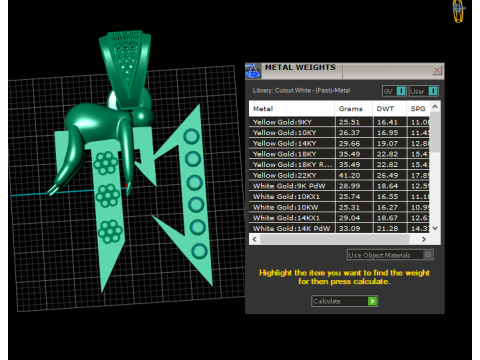Click the Library: Cutout White label

coord(301,90)
